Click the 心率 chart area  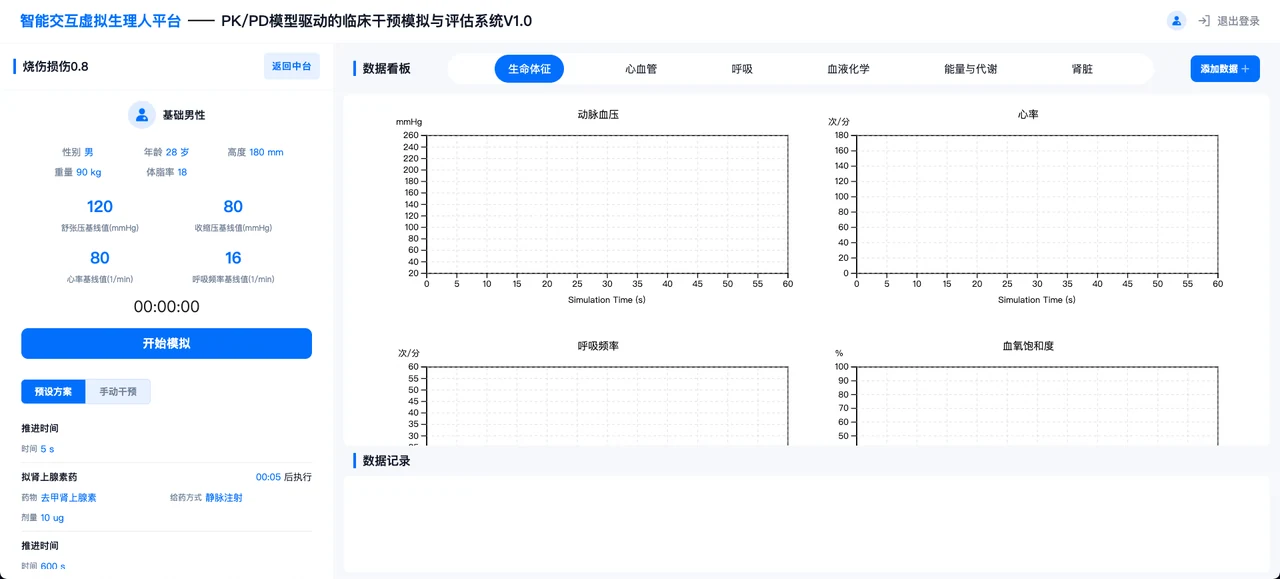pos(1037,204)
